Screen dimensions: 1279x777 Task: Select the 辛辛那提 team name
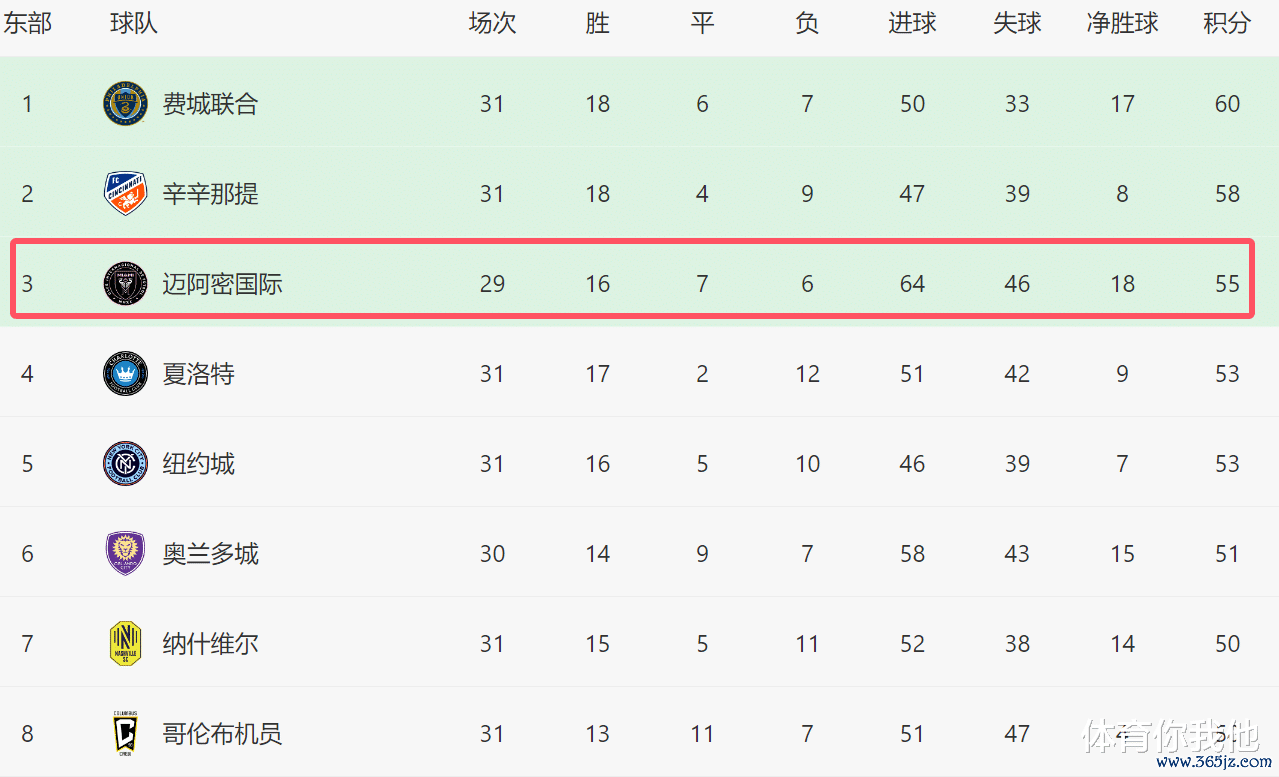210,194
